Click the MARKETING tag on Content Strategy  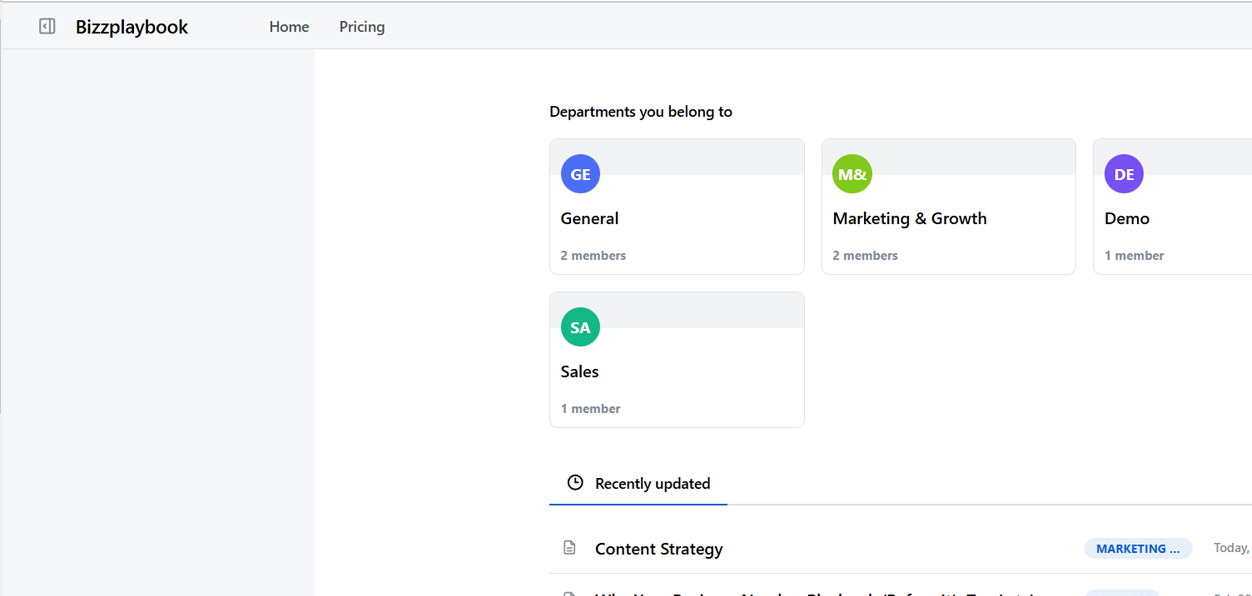1138,548
